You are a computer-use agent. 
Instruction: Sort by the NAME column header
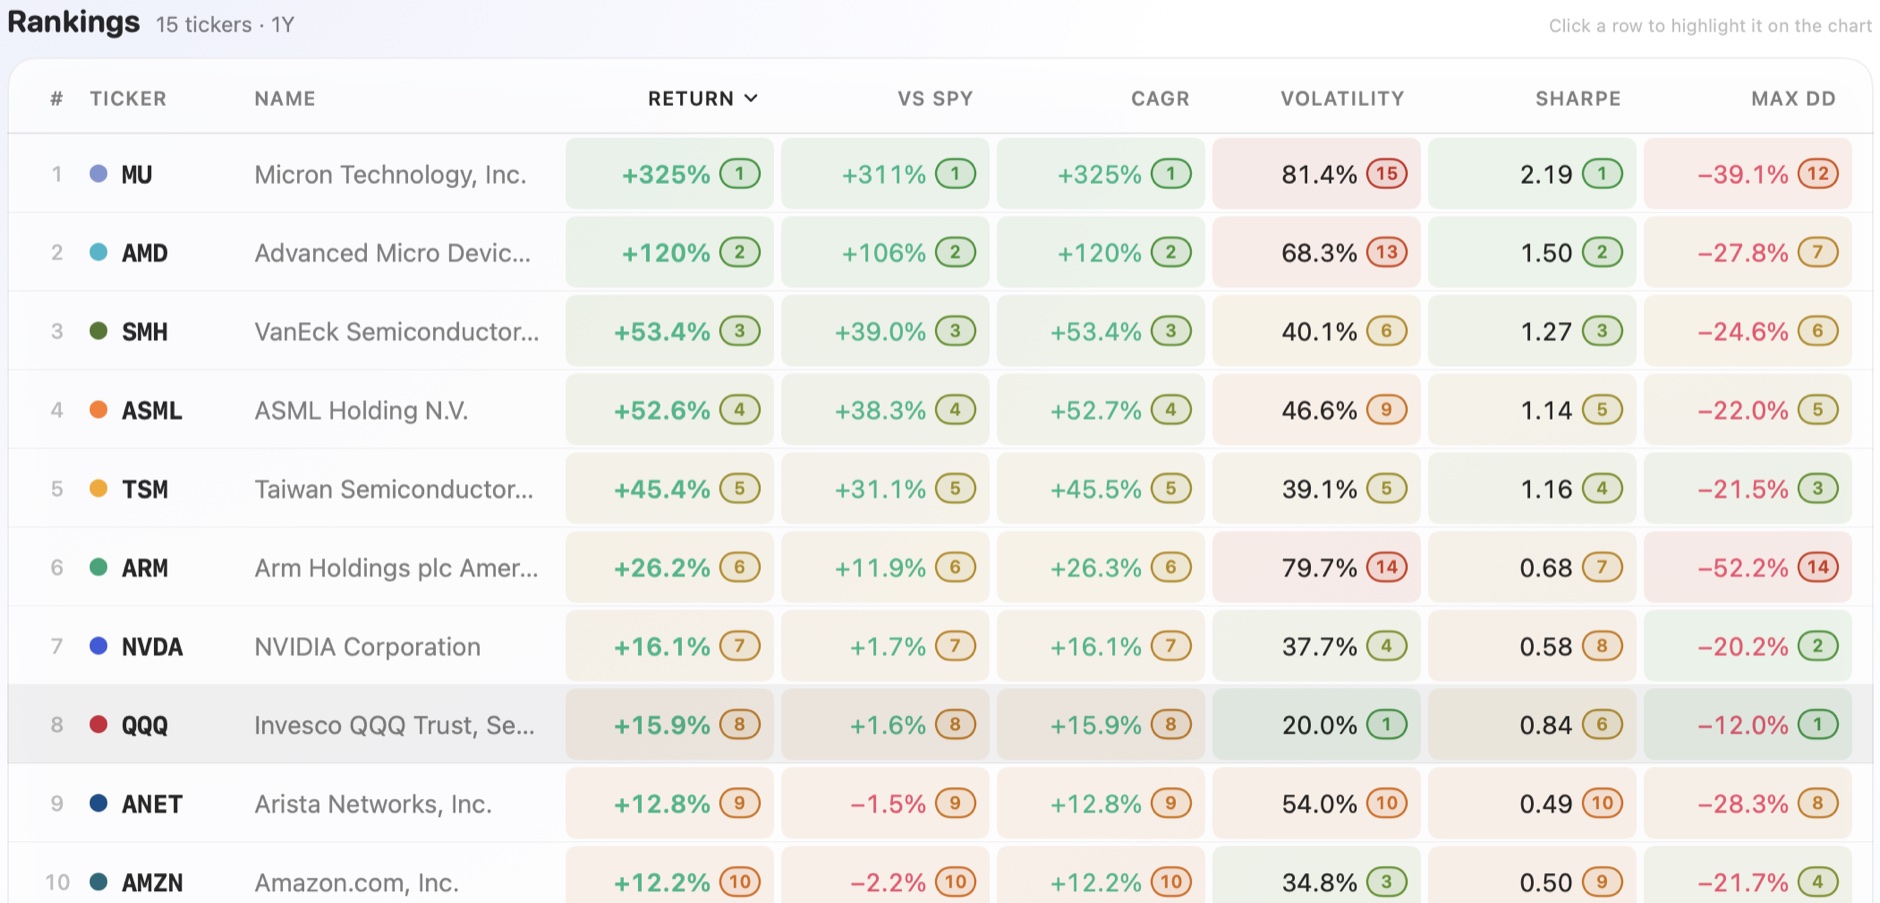285,98
